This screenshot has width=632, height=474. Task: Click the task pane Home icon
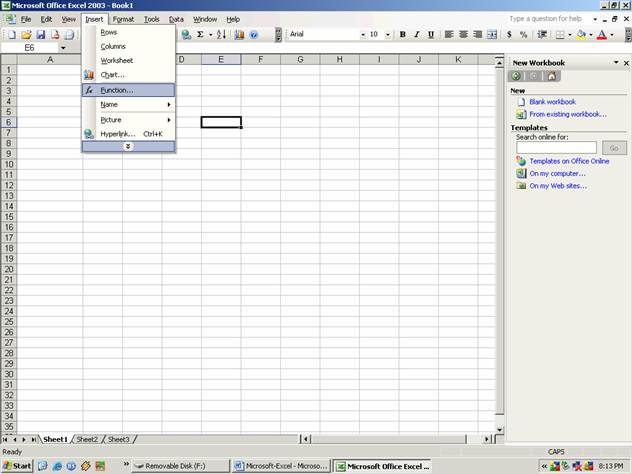[x=551, y=76]
